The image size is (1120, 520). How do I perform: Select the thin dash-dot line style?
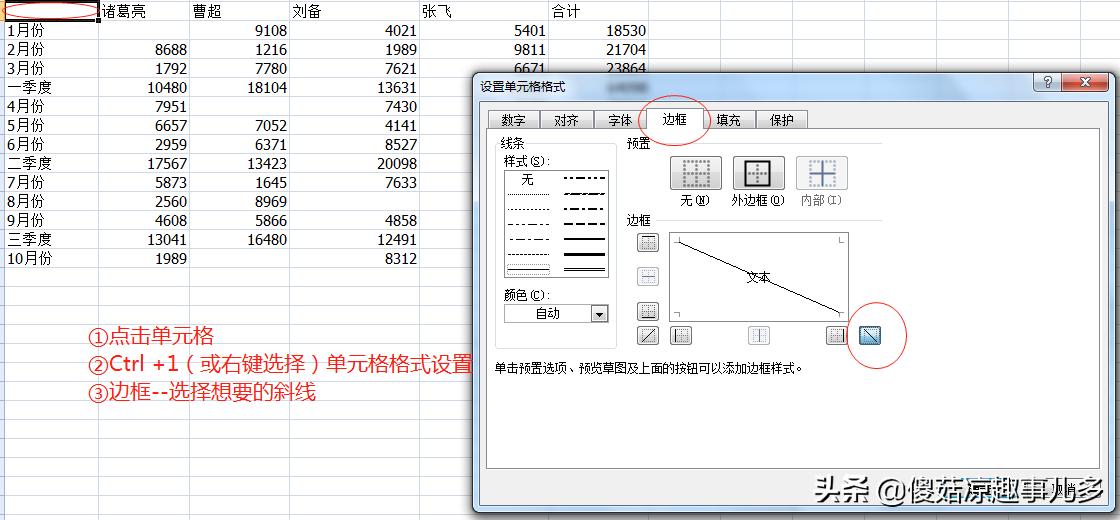click(x=528, y=239)
